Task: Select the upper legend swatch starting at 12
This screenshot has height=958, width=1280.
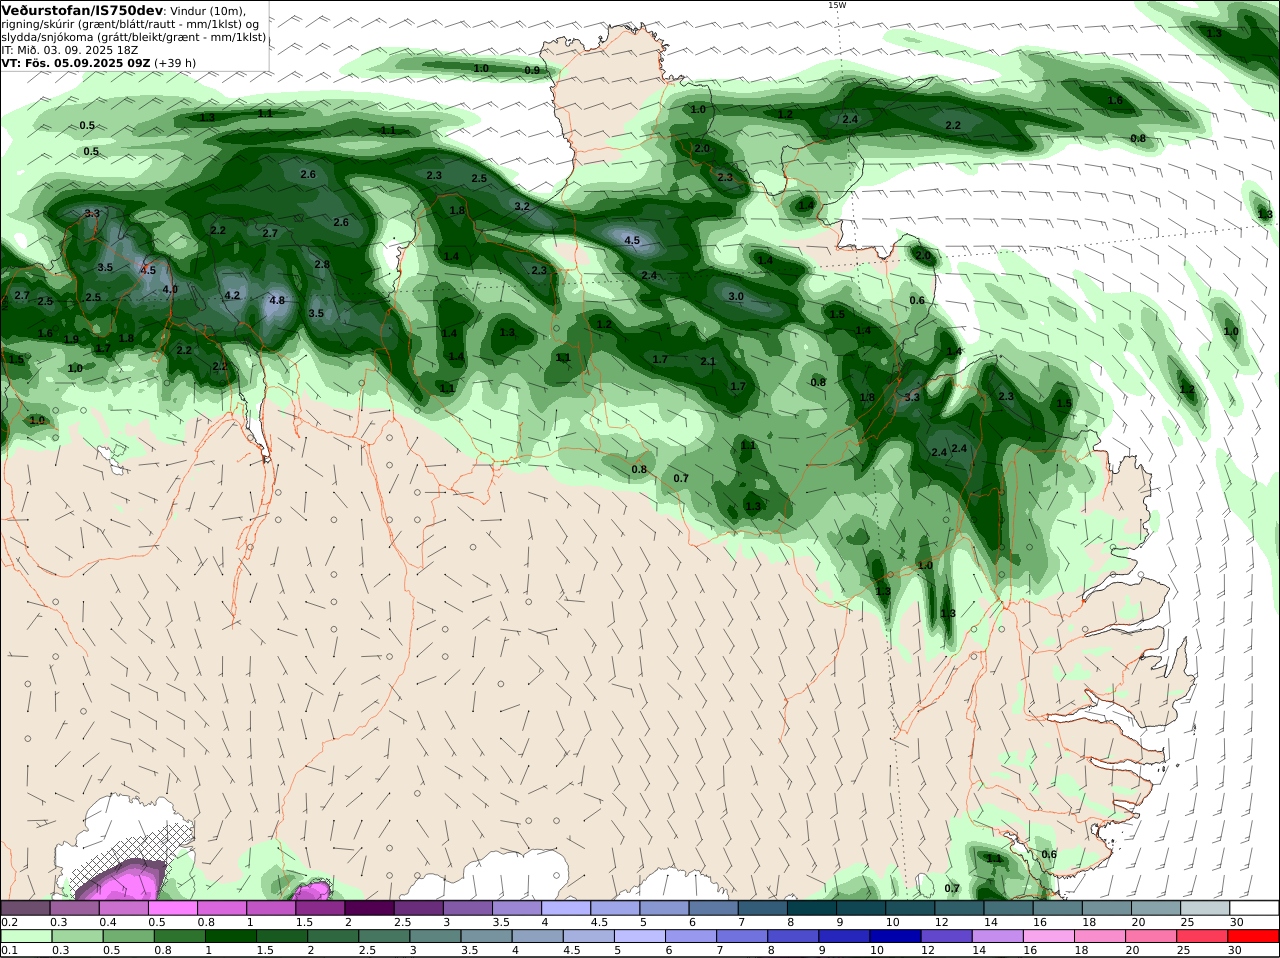Action: point(959,907)
